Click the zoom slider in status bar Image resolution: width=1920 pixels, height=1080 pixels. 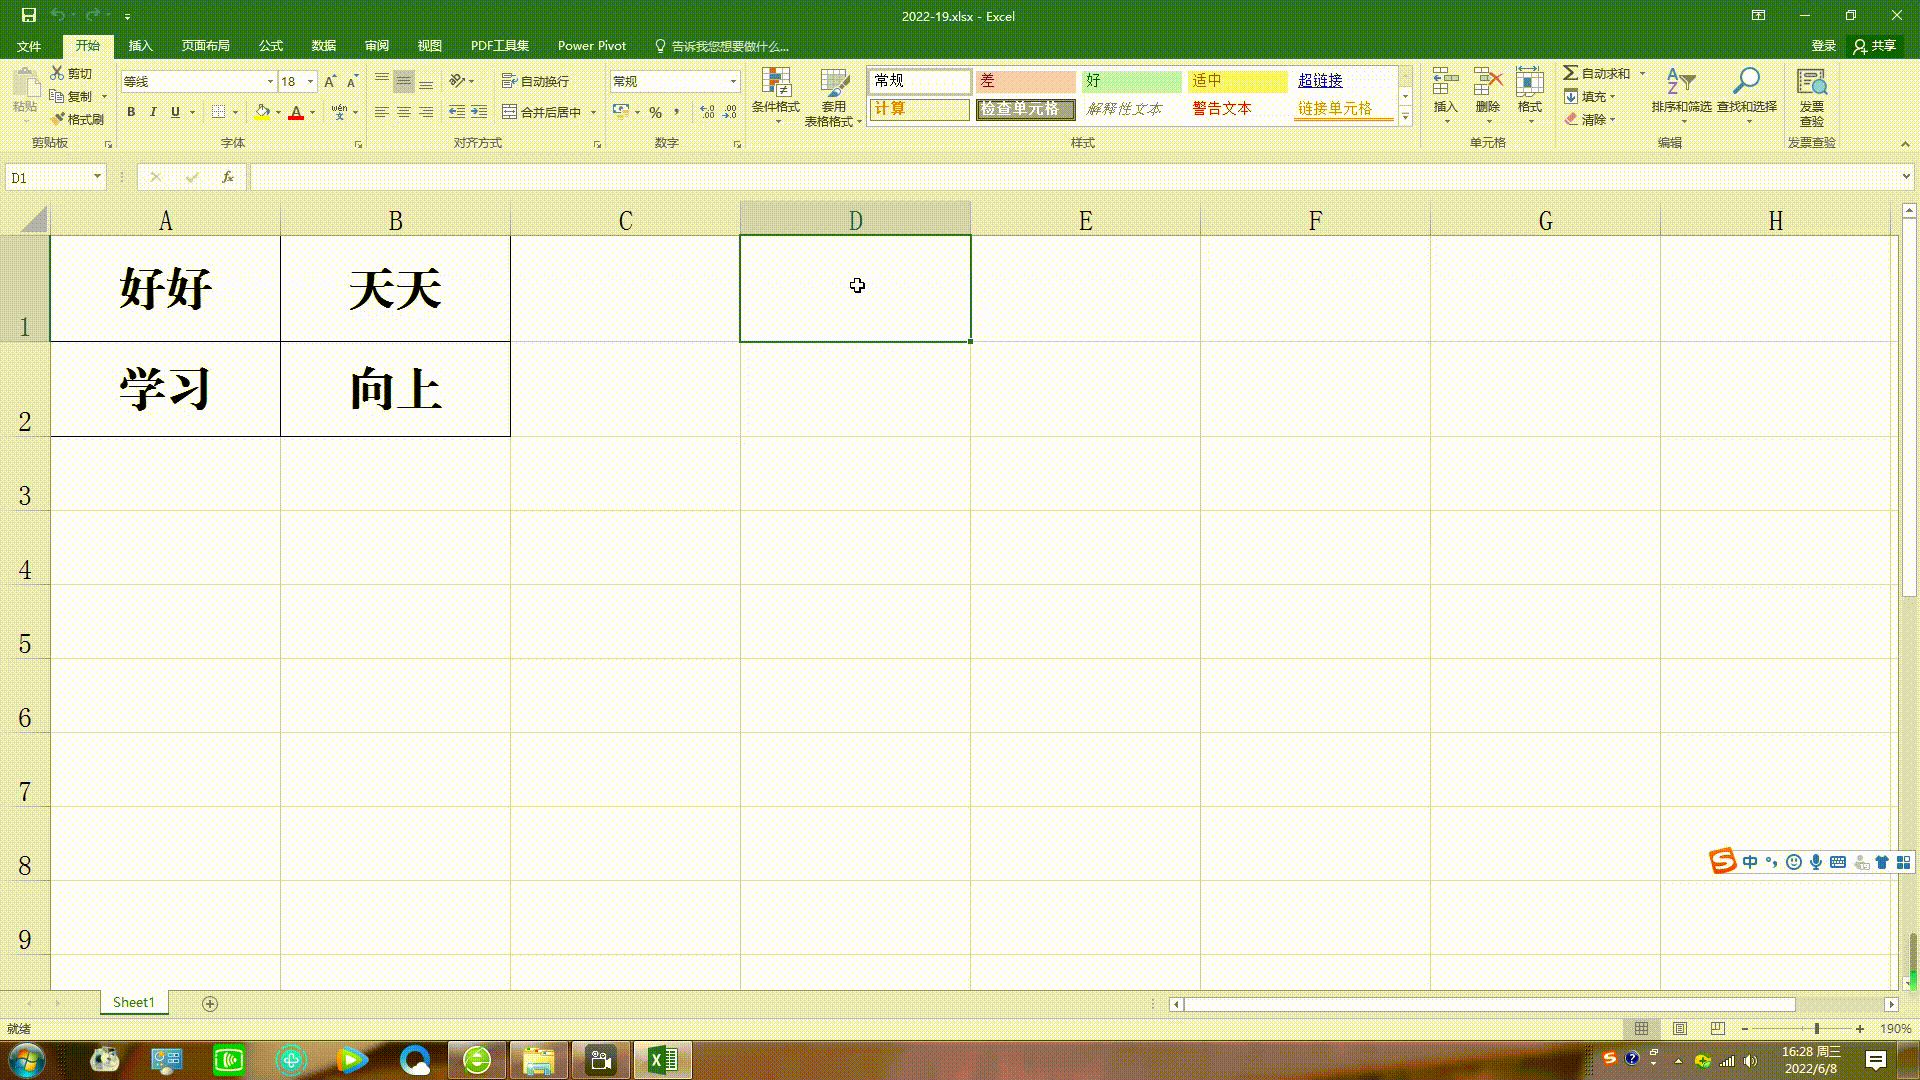1817,1028
